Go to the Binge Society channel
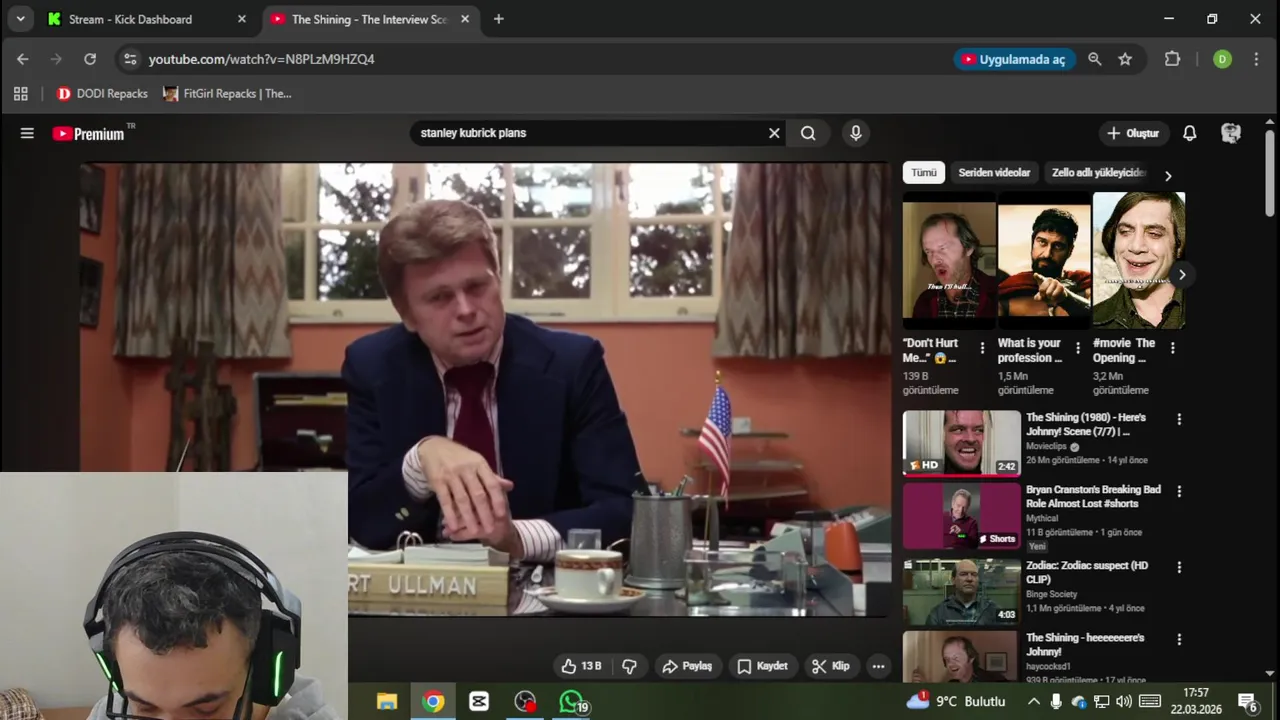The image size is (1280, 720). click(1051, 594)
